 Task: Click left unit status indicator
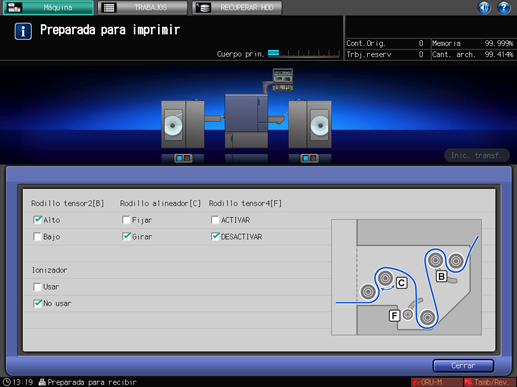point(183,158)
